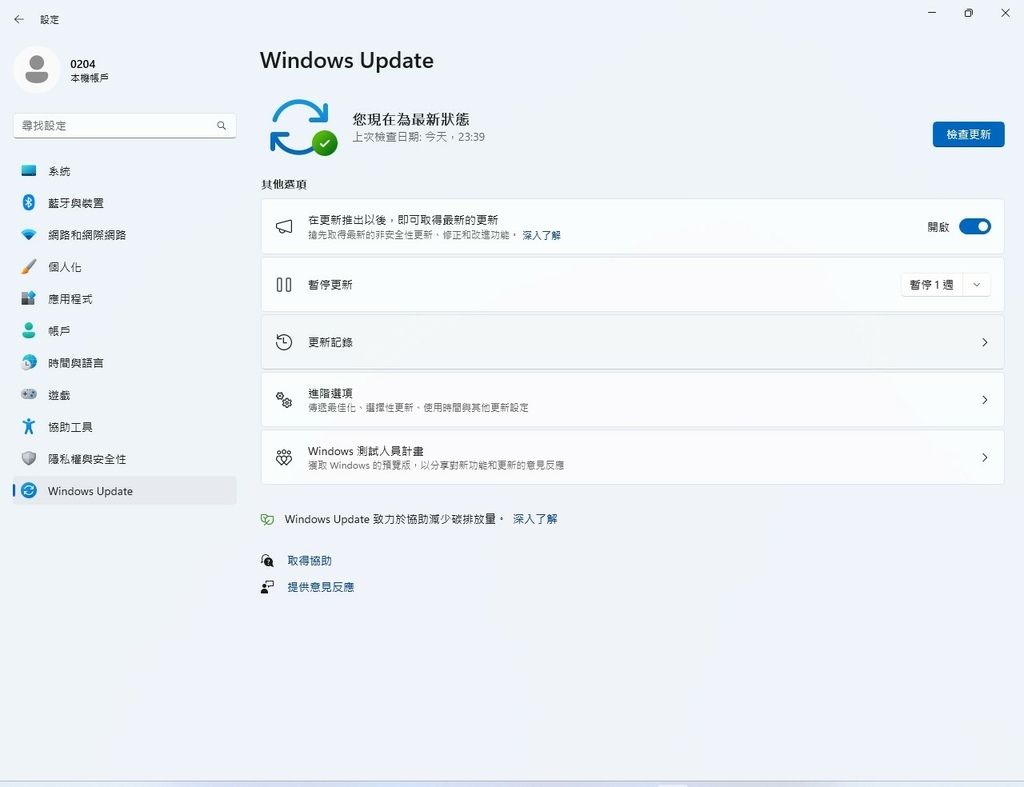This screenshot has width=1024, height=787.
Task: Open 時間與語言 settings
Action: point(125,362)
